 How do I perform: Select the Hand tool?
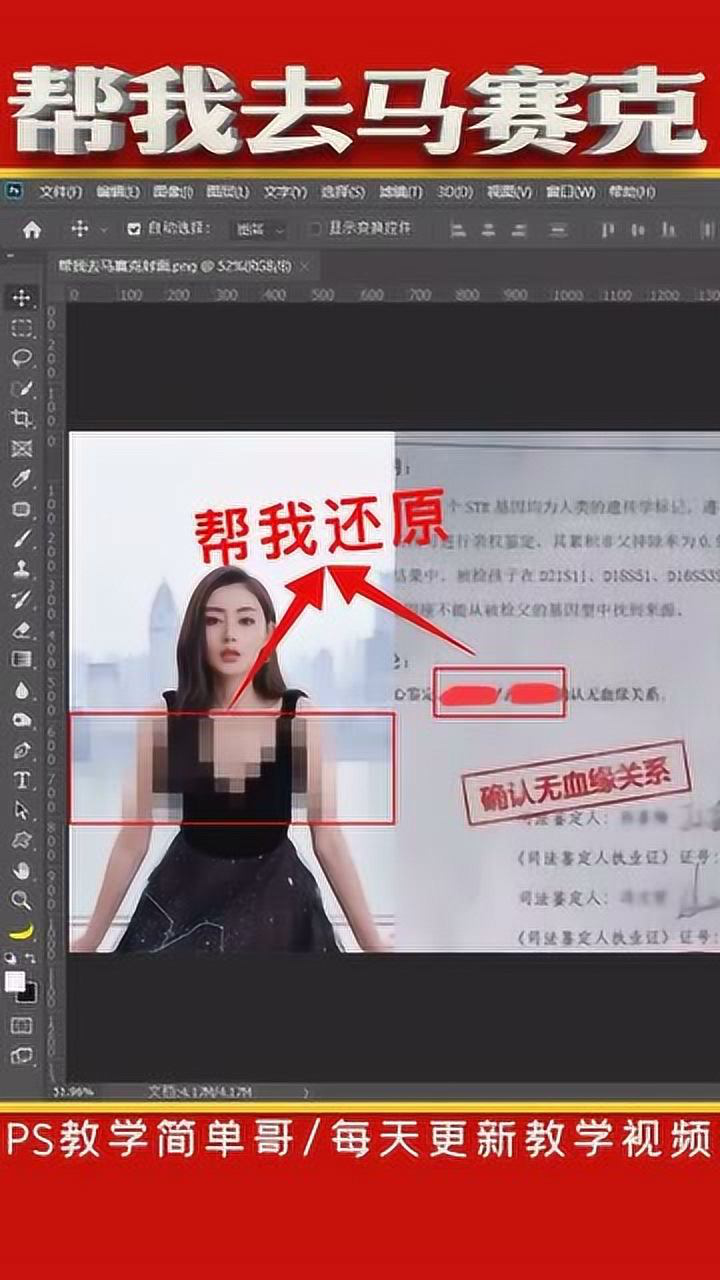22,870
